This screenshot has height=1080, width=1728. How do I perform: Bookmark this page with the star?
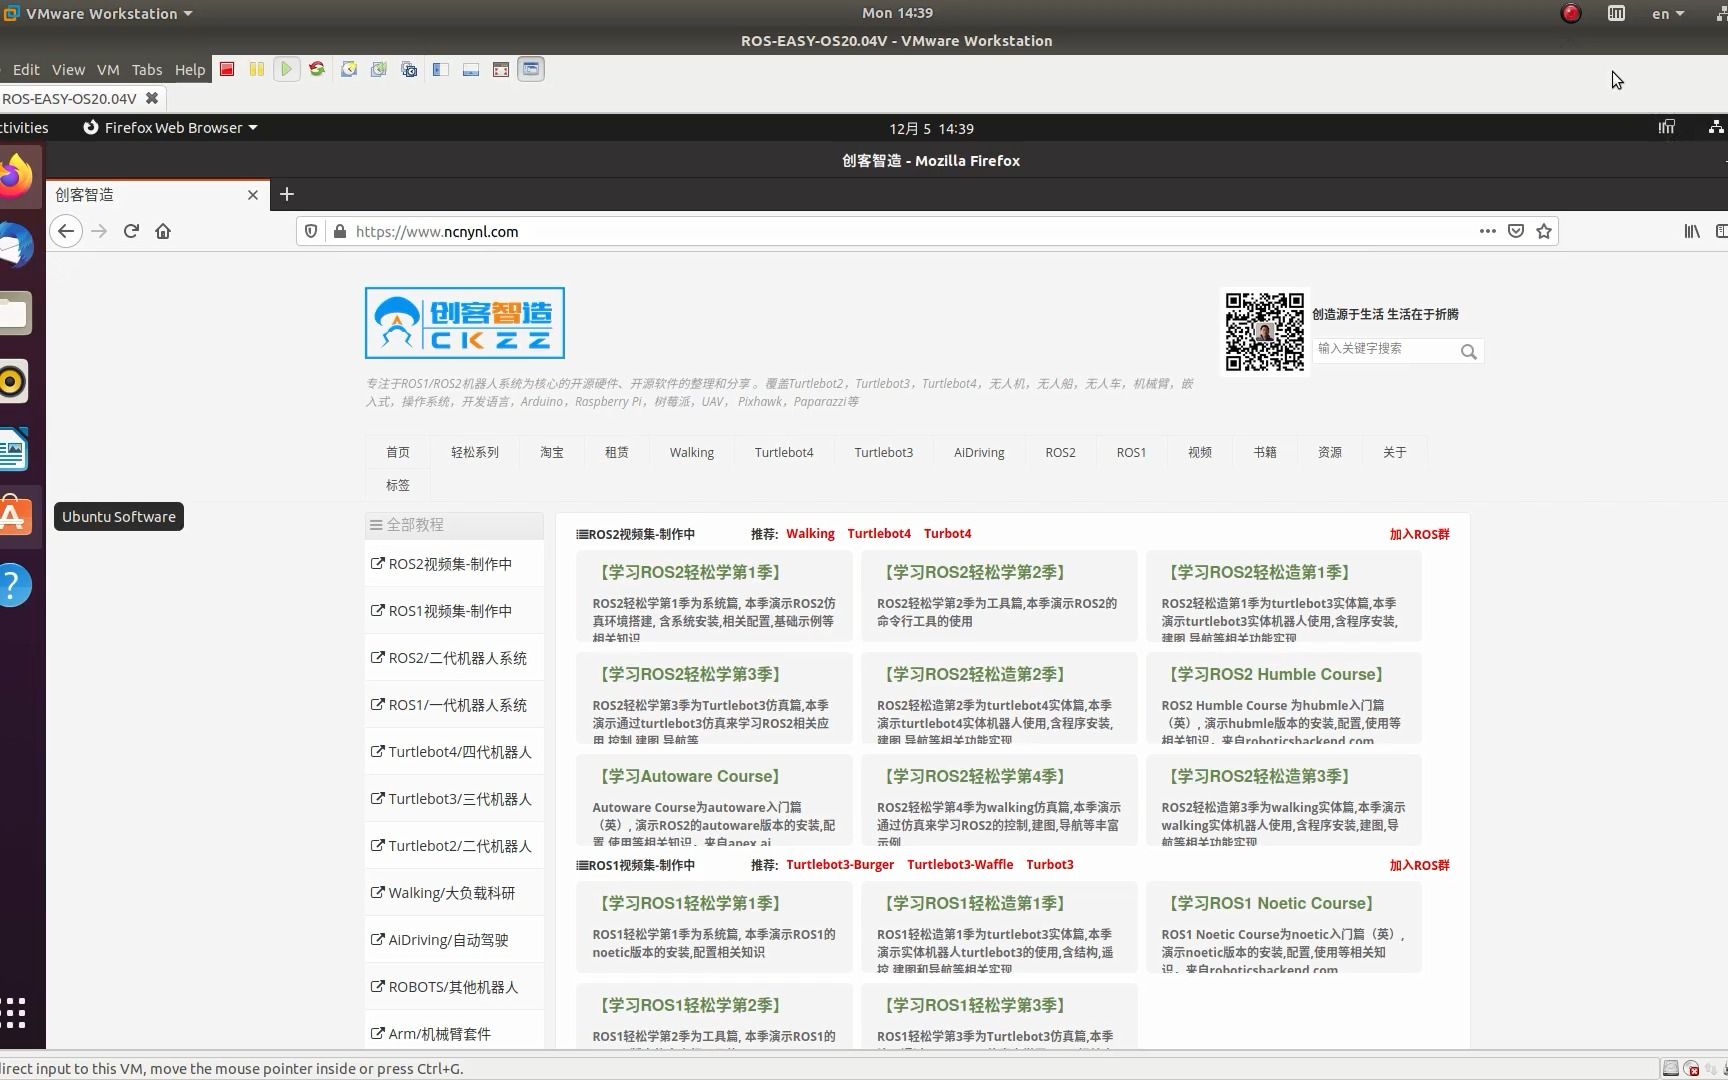pos(1544,231)
